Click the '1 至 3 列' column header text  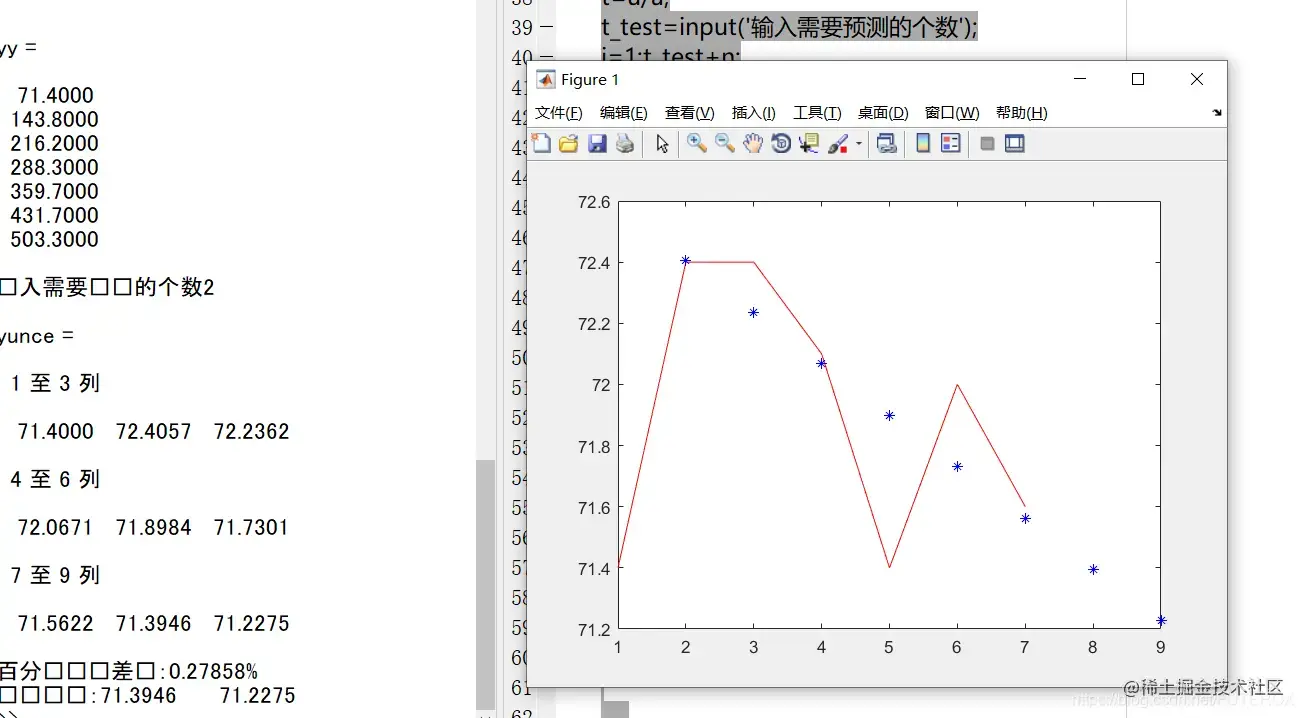(55, 384)
